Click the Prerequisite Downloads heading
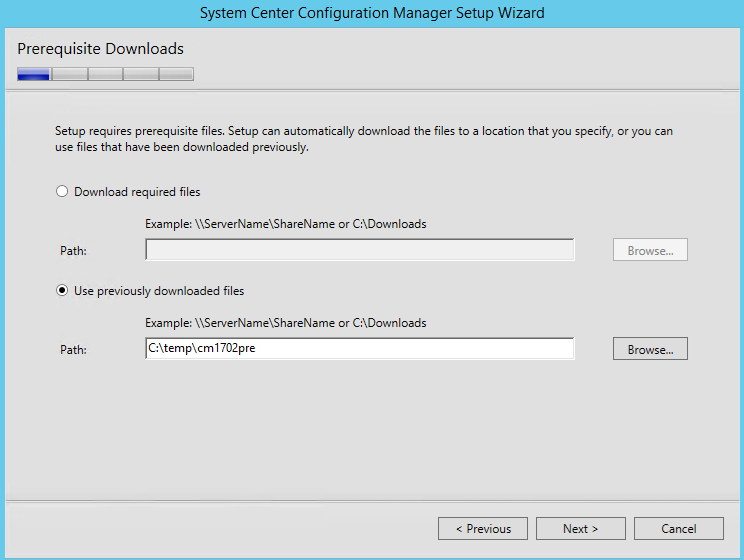 click(x=101, y=49)
